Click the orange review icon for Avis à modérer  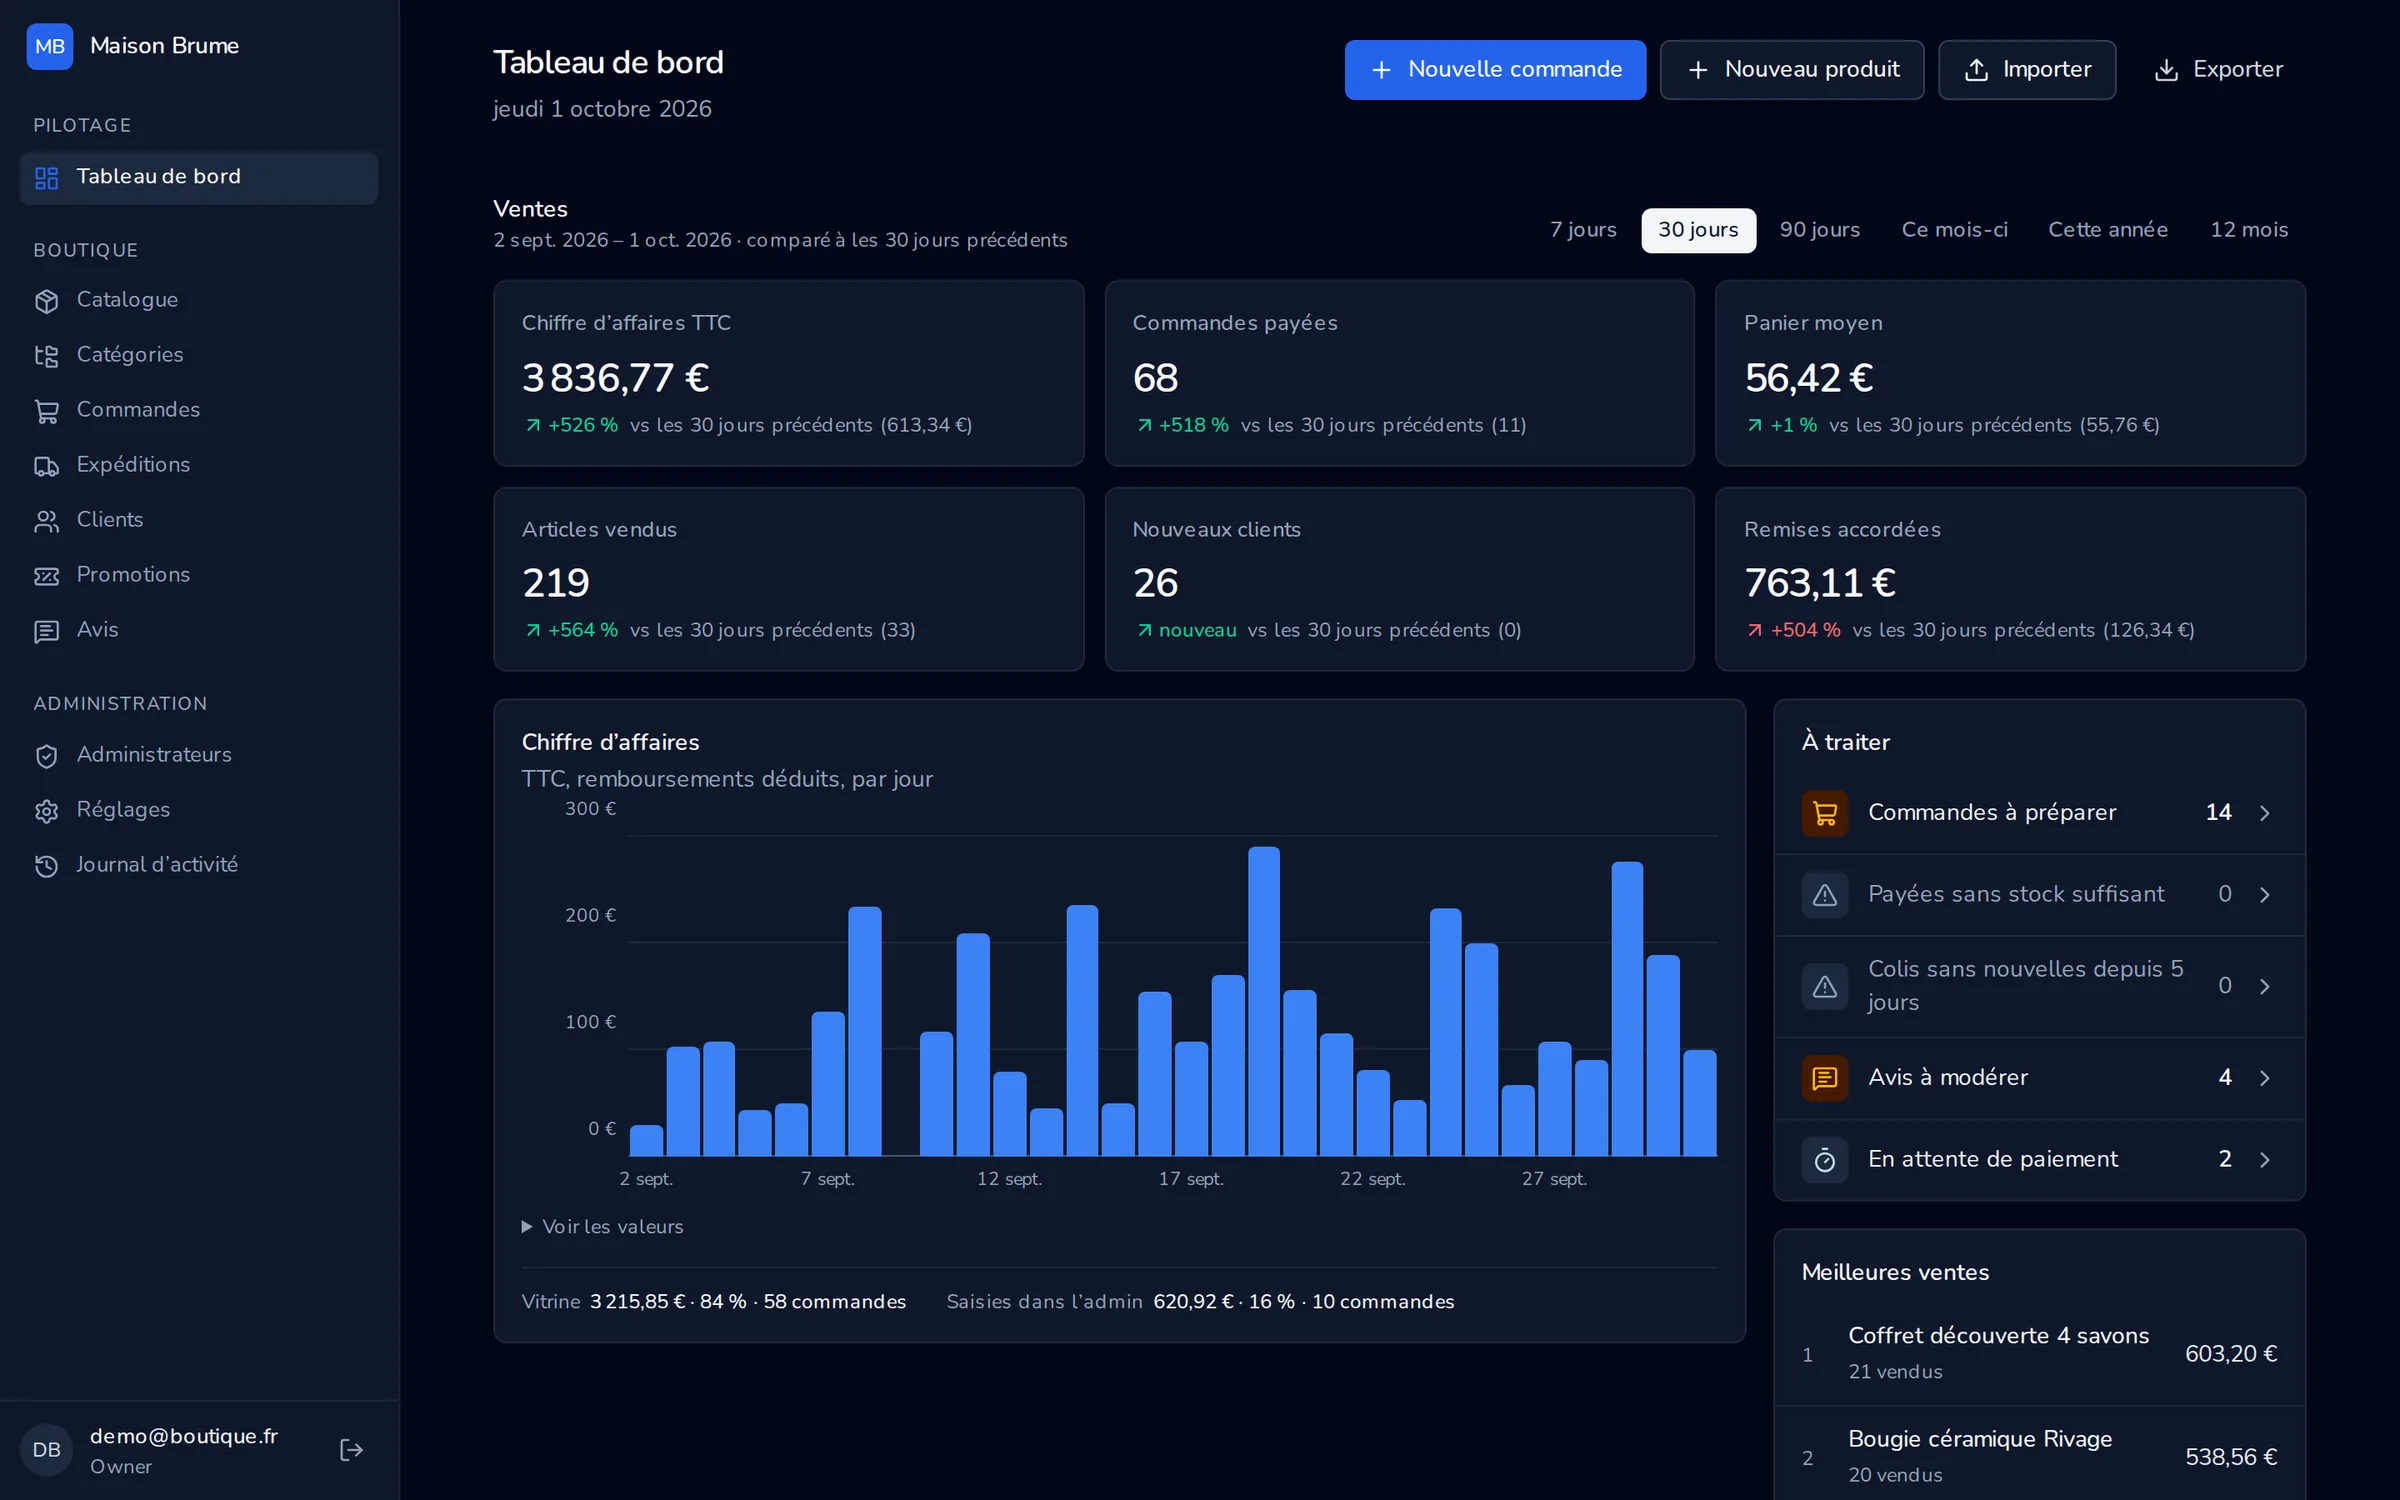click(x=1825, y=1078)
